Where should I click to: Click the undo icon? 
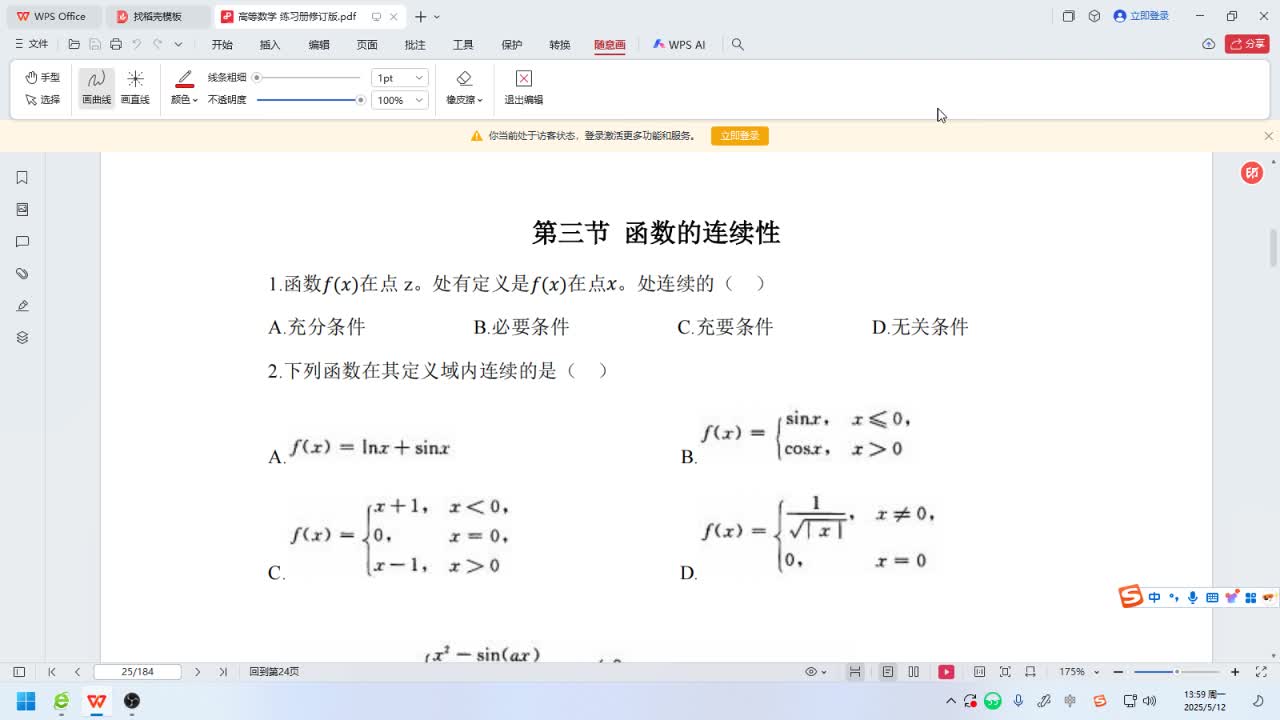137,44
